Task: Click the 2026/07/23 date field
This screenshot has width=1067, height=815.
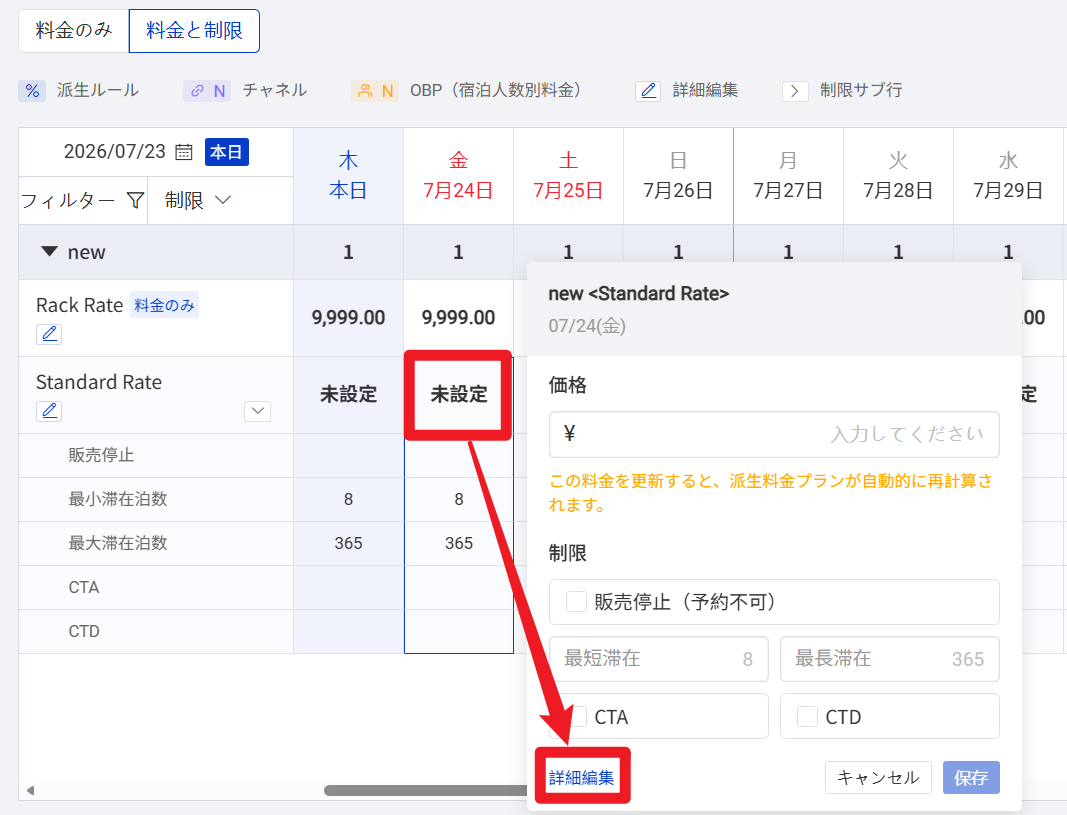Action: click(x=114, y=151)
